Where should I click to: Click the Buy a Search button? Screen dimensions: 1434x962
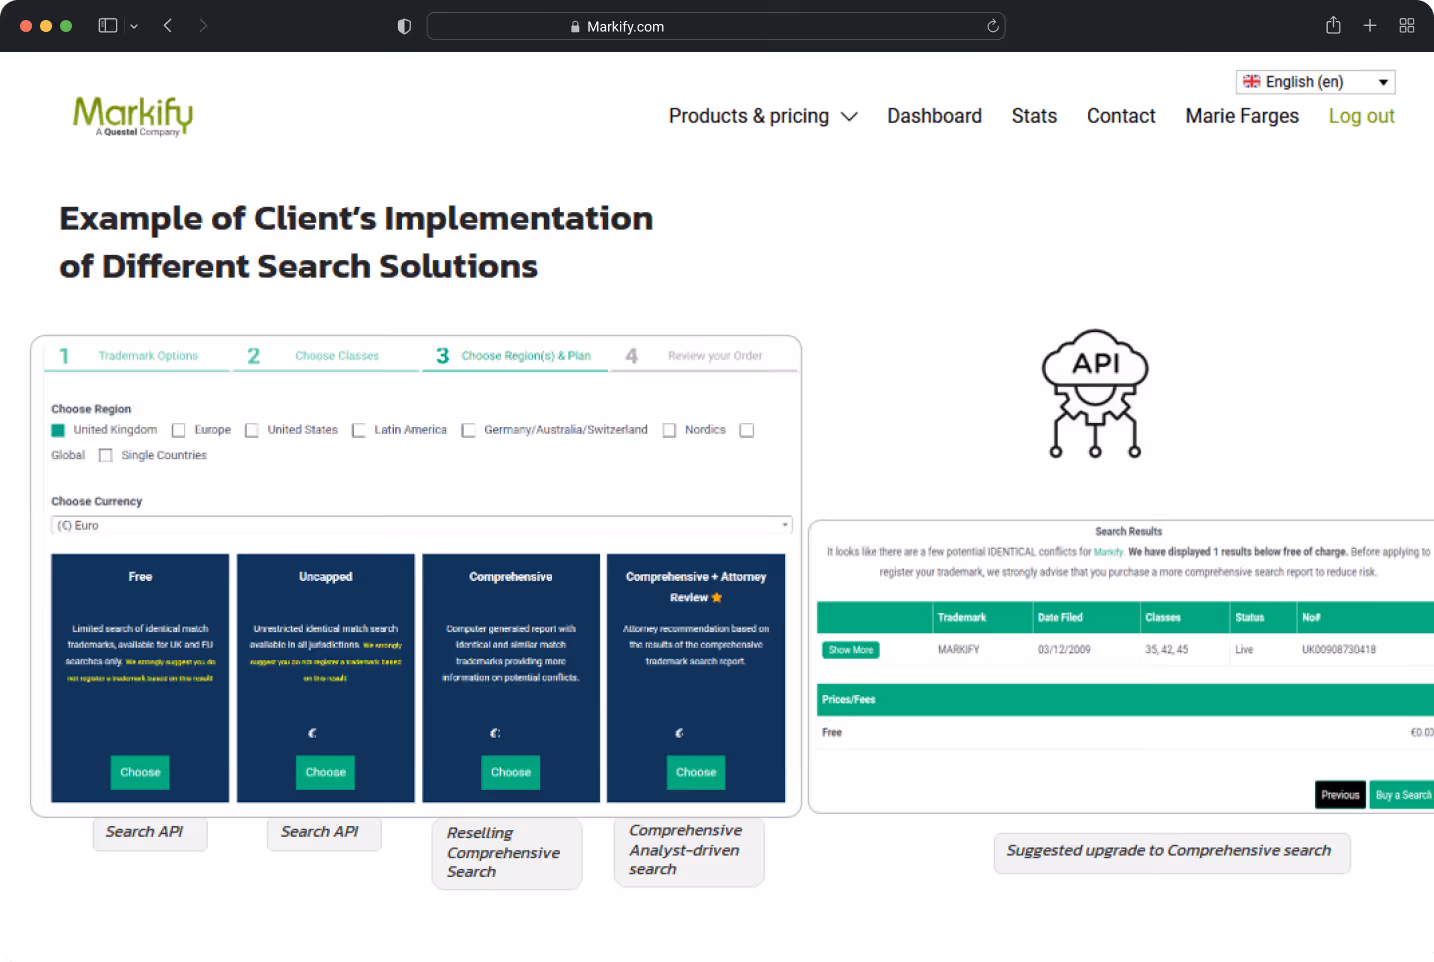(1402, 795)
